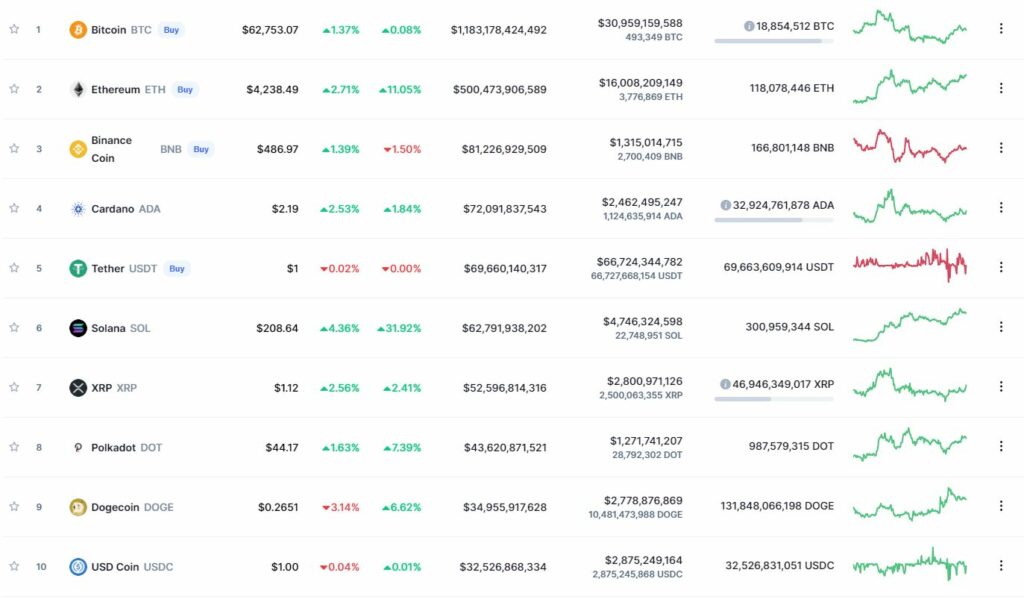Image resolution: width=1024 pixels, height=599 pixels.
Task: Click Cardano circulating supply progress bar
Action: [x=773, y=220]
